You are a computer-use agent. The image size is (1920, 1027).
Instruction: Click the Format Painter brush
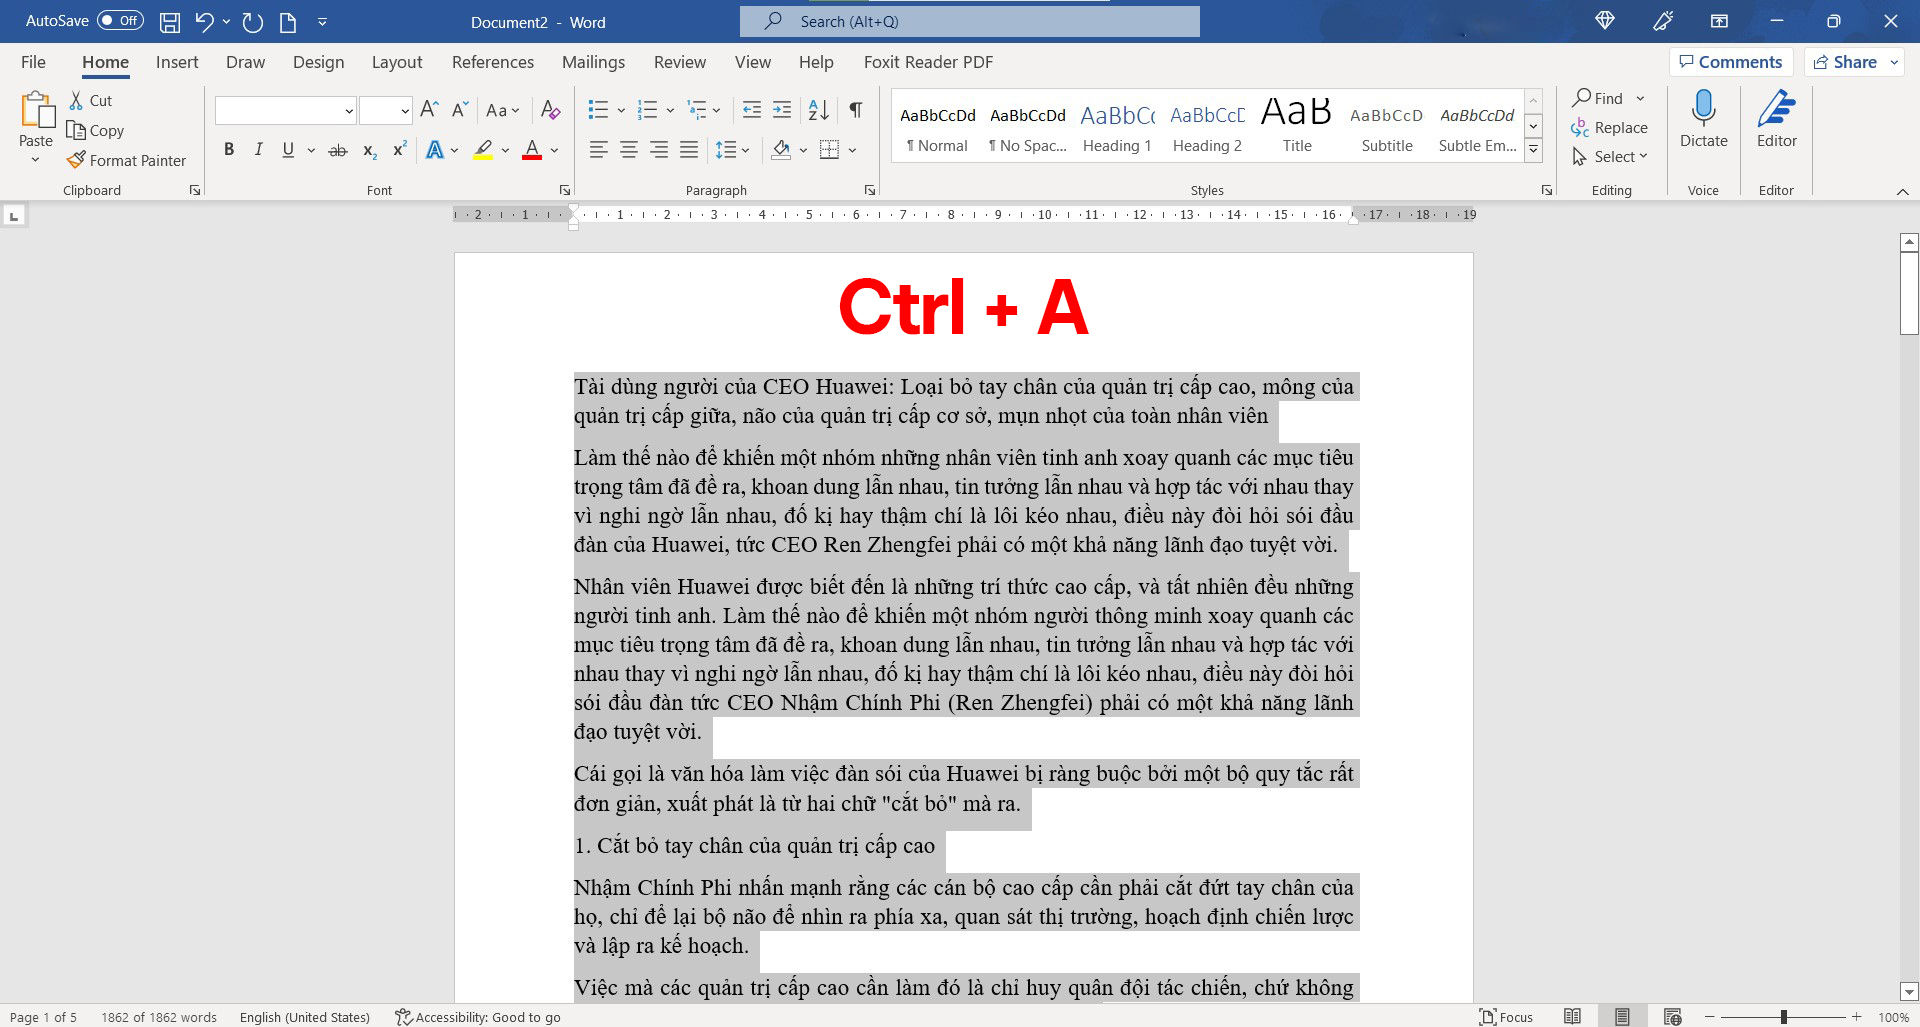point(126,160)
